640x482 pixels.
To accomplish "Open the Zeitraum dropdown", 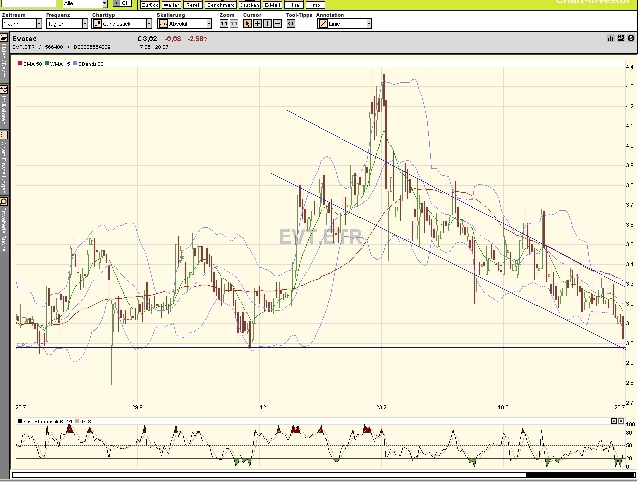I will coord(22,24).
